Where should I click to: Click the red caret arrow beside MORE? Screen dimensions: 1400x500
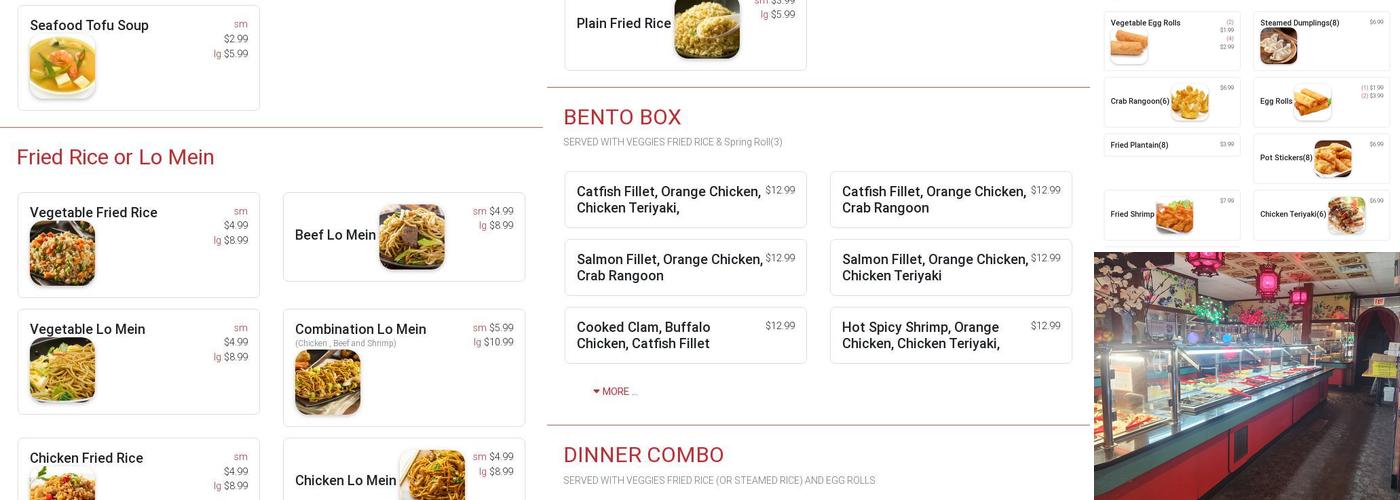pyautogui.click(x=597, y=392)
